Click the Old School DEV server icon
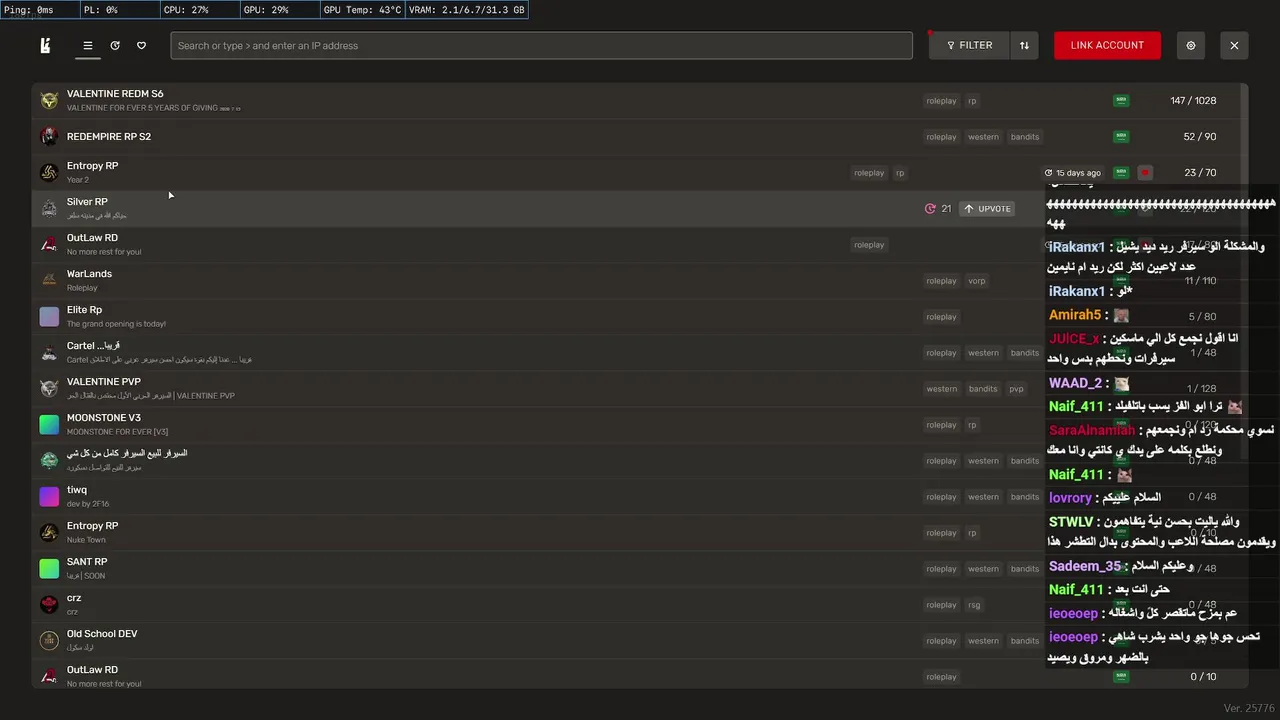1280x720 pixels. click(49, 640)
